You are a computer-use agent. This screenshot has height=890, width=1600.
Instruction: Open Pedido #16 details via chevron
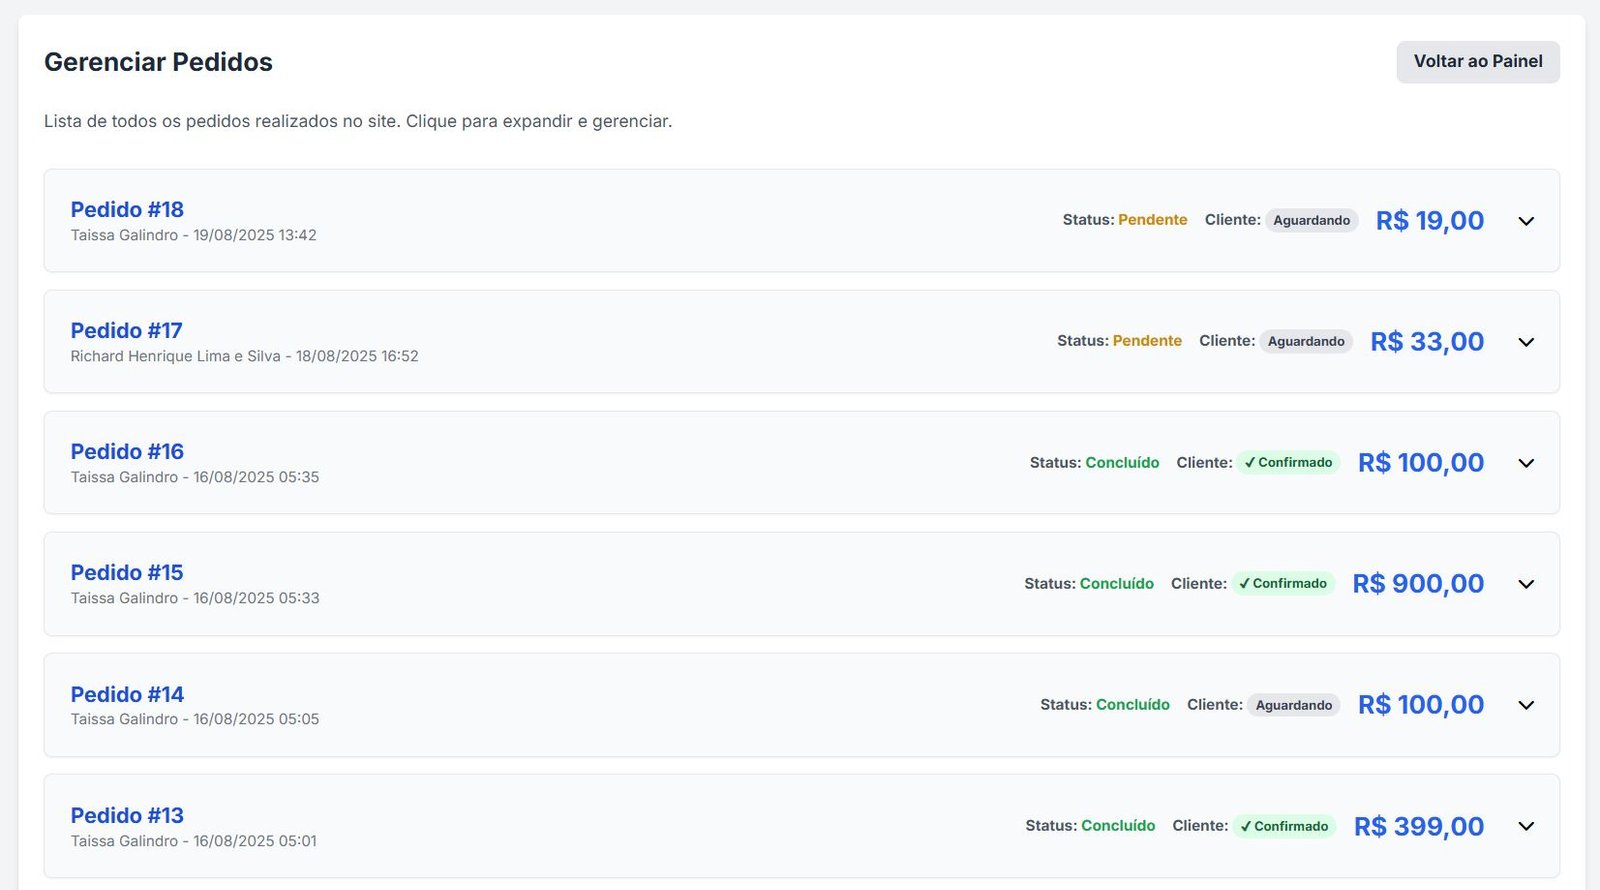pyautogui.click(x=1525, y=463)
